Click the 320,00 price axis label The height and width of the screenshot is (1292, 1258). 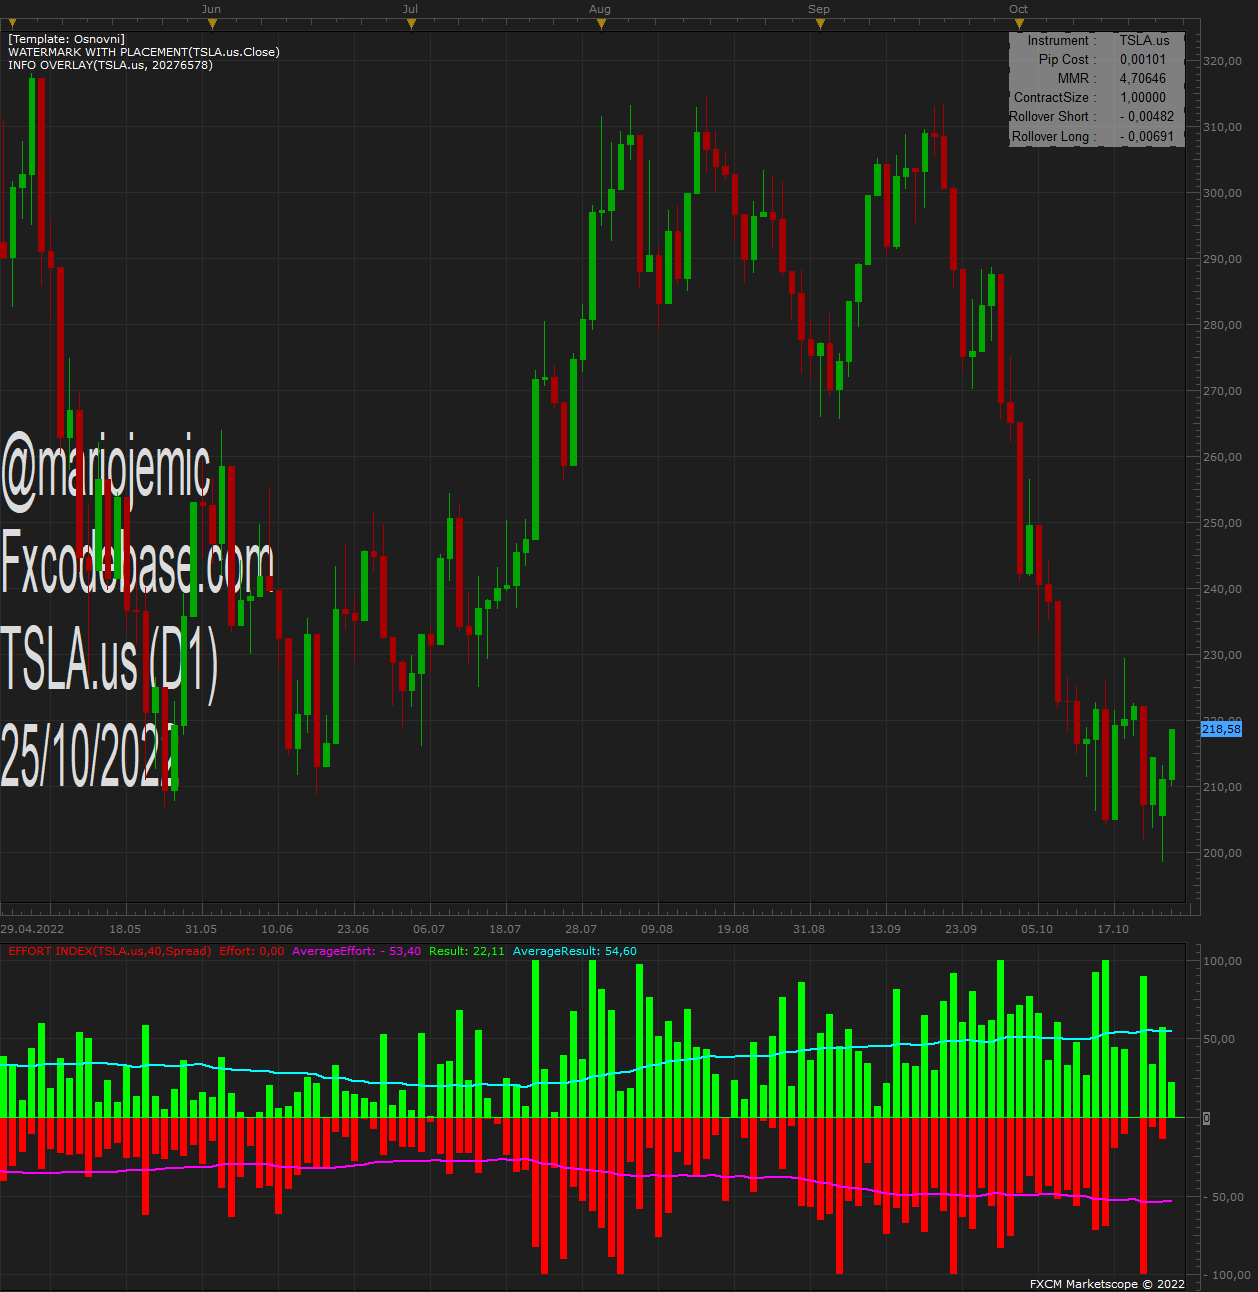[1222, 61]
